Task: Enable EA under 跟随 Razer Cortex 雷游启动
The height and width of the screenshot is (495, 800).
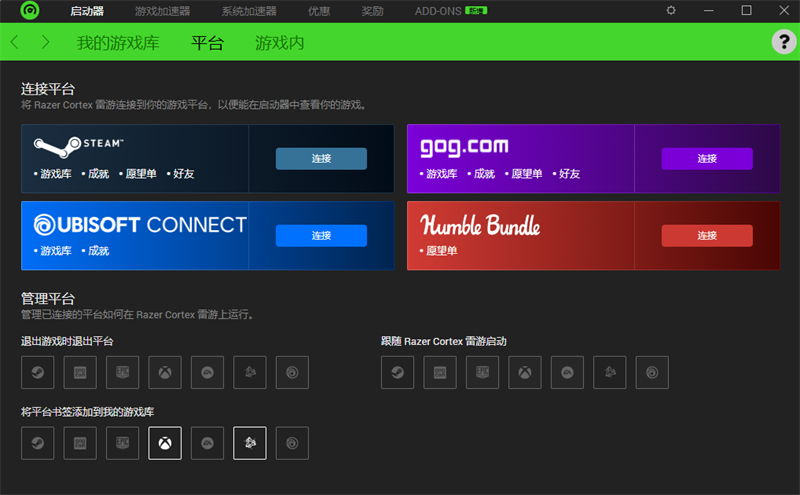Action: [567, 373]
